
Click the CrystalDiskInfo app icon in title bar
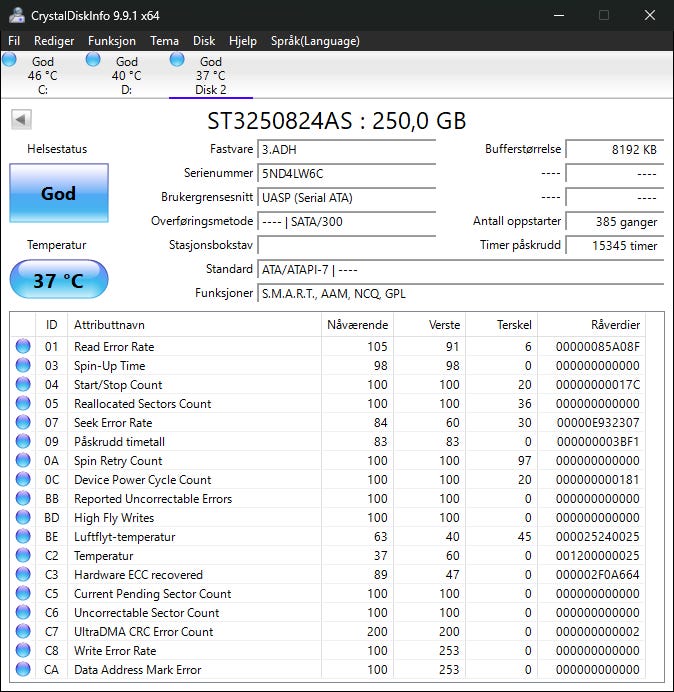[16, 15]
